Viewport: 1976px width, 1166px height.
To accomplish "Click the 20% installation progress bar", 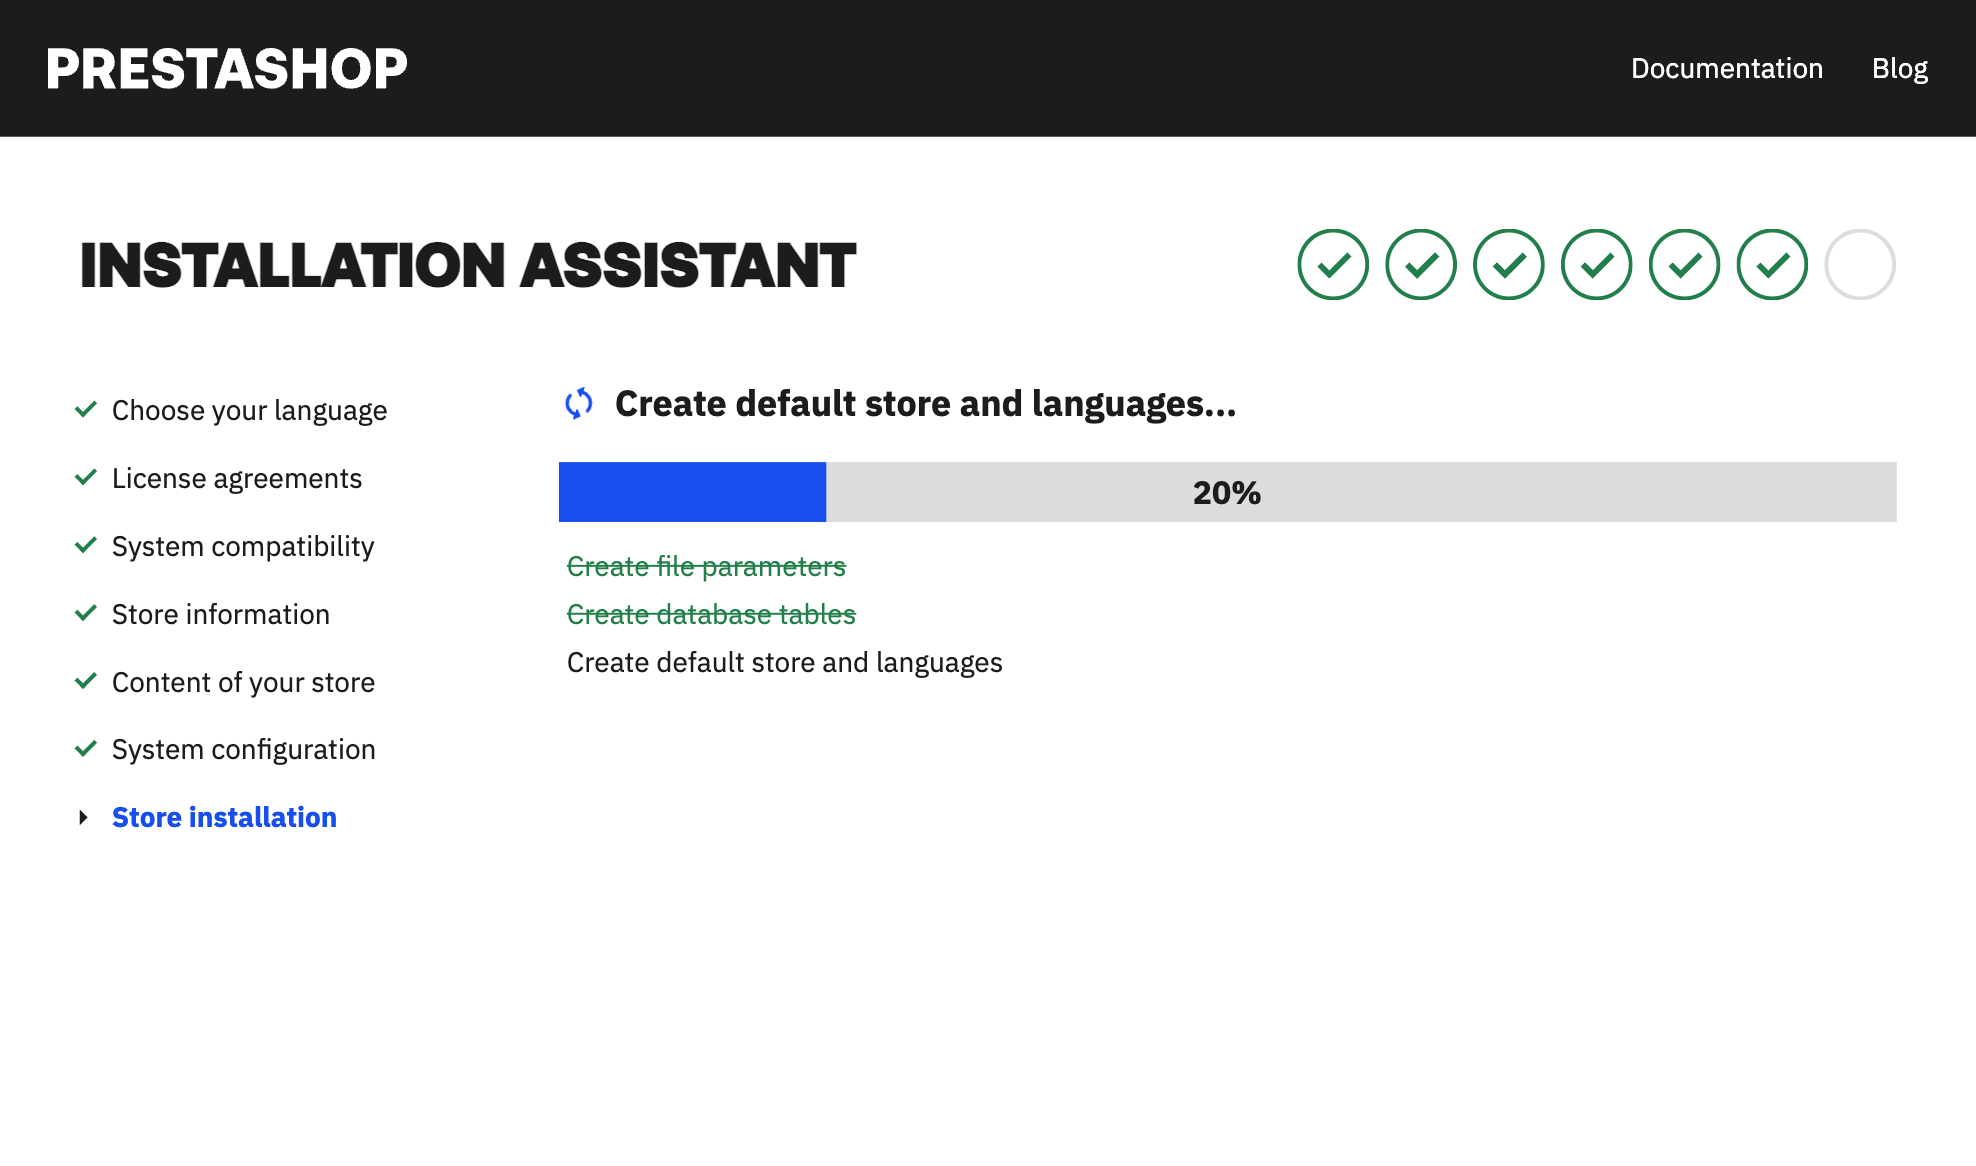I will point(1226,492).
